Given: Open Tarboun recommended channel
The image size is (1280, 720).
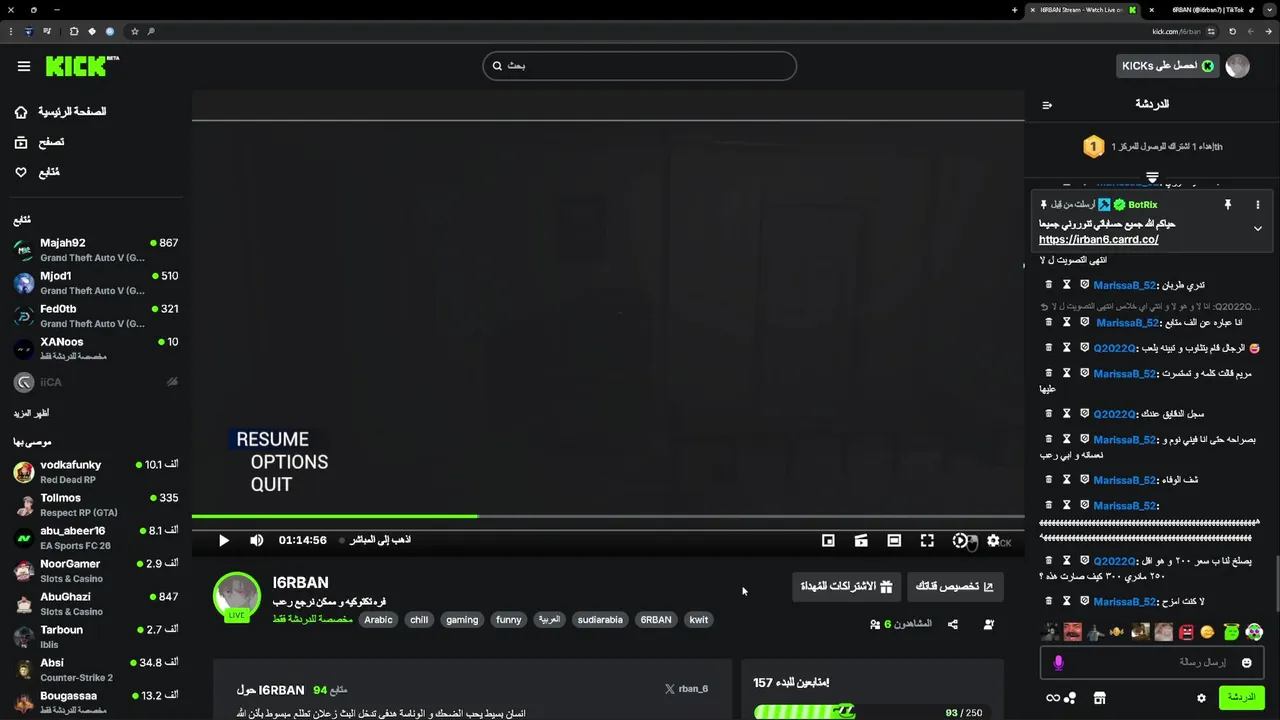Looking at the screenshot, I should (96, 637).
